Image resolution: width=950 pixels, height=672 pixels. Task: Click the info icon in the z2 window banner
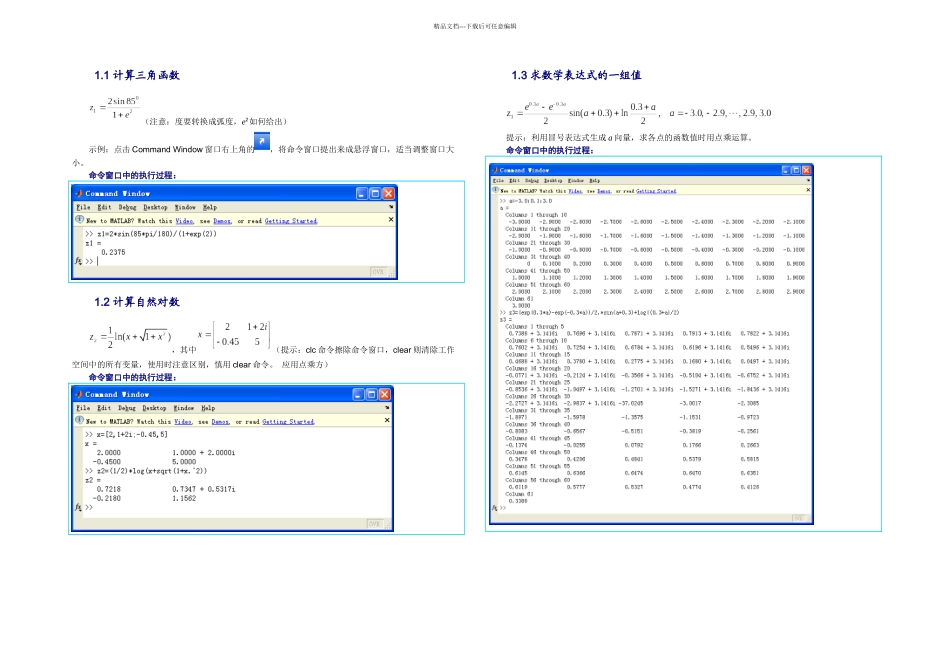coord(79,420)
